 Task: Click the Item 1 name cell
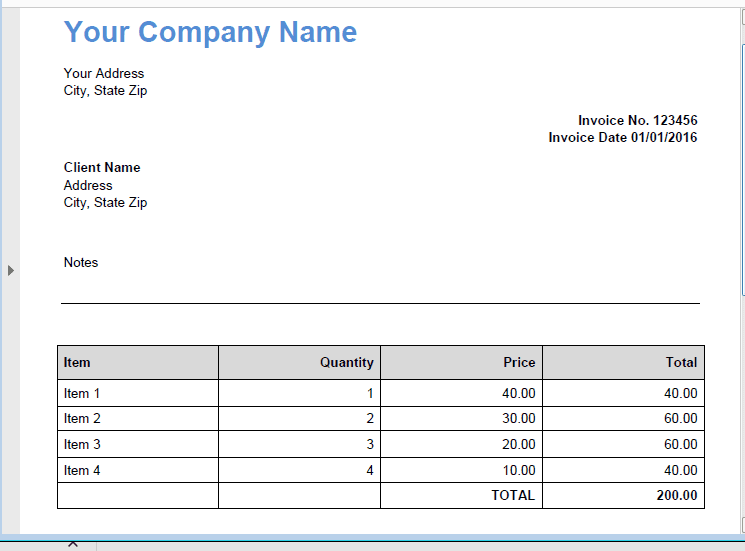click(x=137, y=393)
